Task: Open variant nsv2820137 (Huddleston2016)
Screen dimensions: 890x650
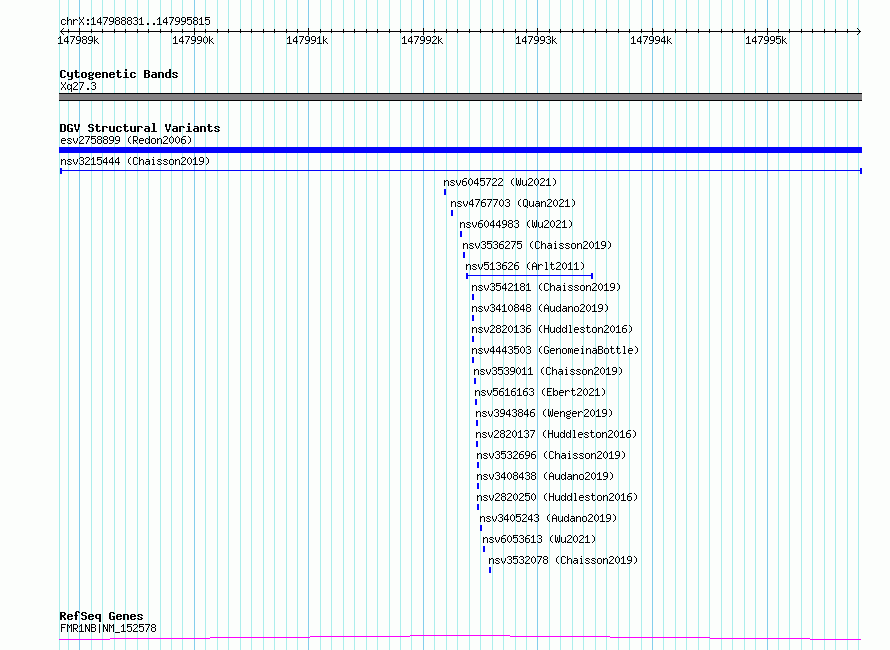Action: [556, 434]
